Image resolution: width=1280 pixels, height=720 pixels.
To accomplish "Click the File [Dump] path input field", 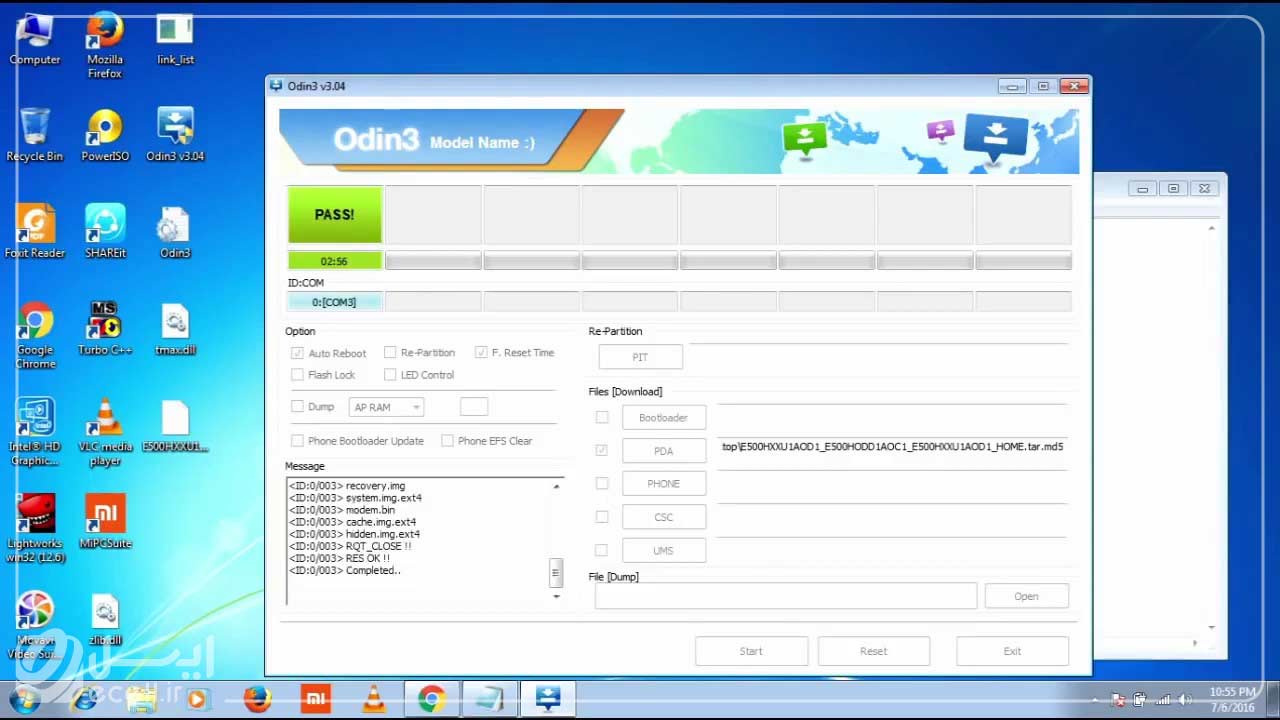I will pyautogui.click(x=785, y=596).
